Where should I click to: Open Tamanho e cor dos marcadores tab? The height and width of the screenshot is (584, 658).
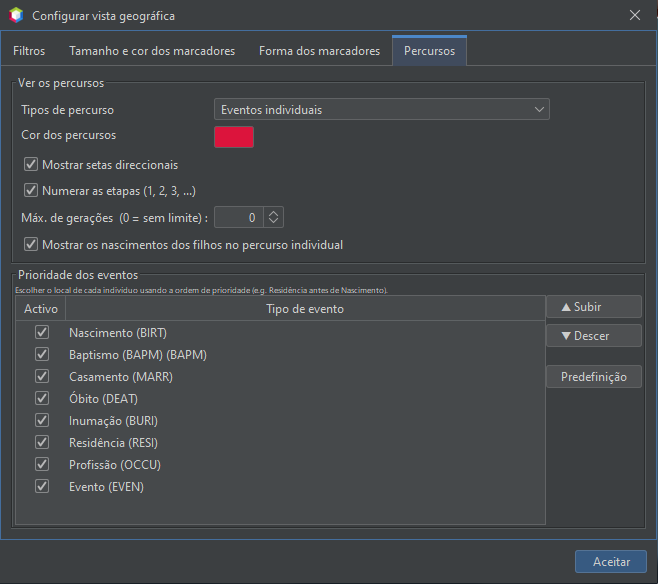(x=152, y=51)
